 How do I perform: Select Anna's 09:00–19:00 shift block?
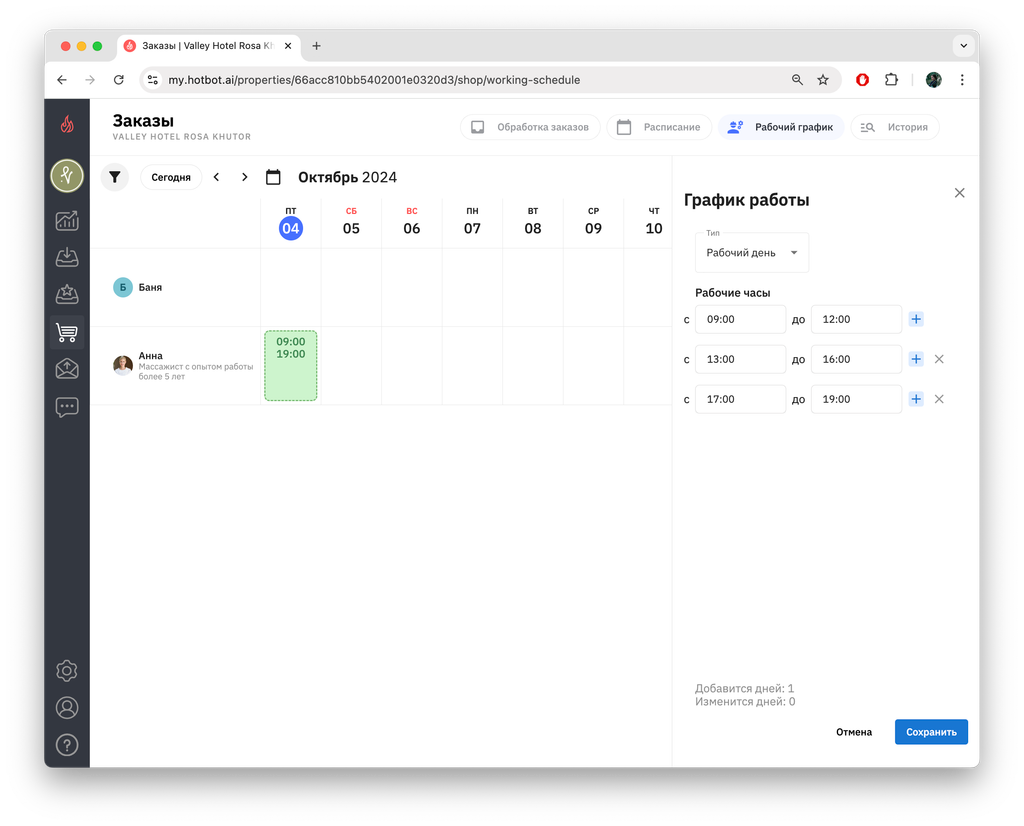(x=291, y=366)
